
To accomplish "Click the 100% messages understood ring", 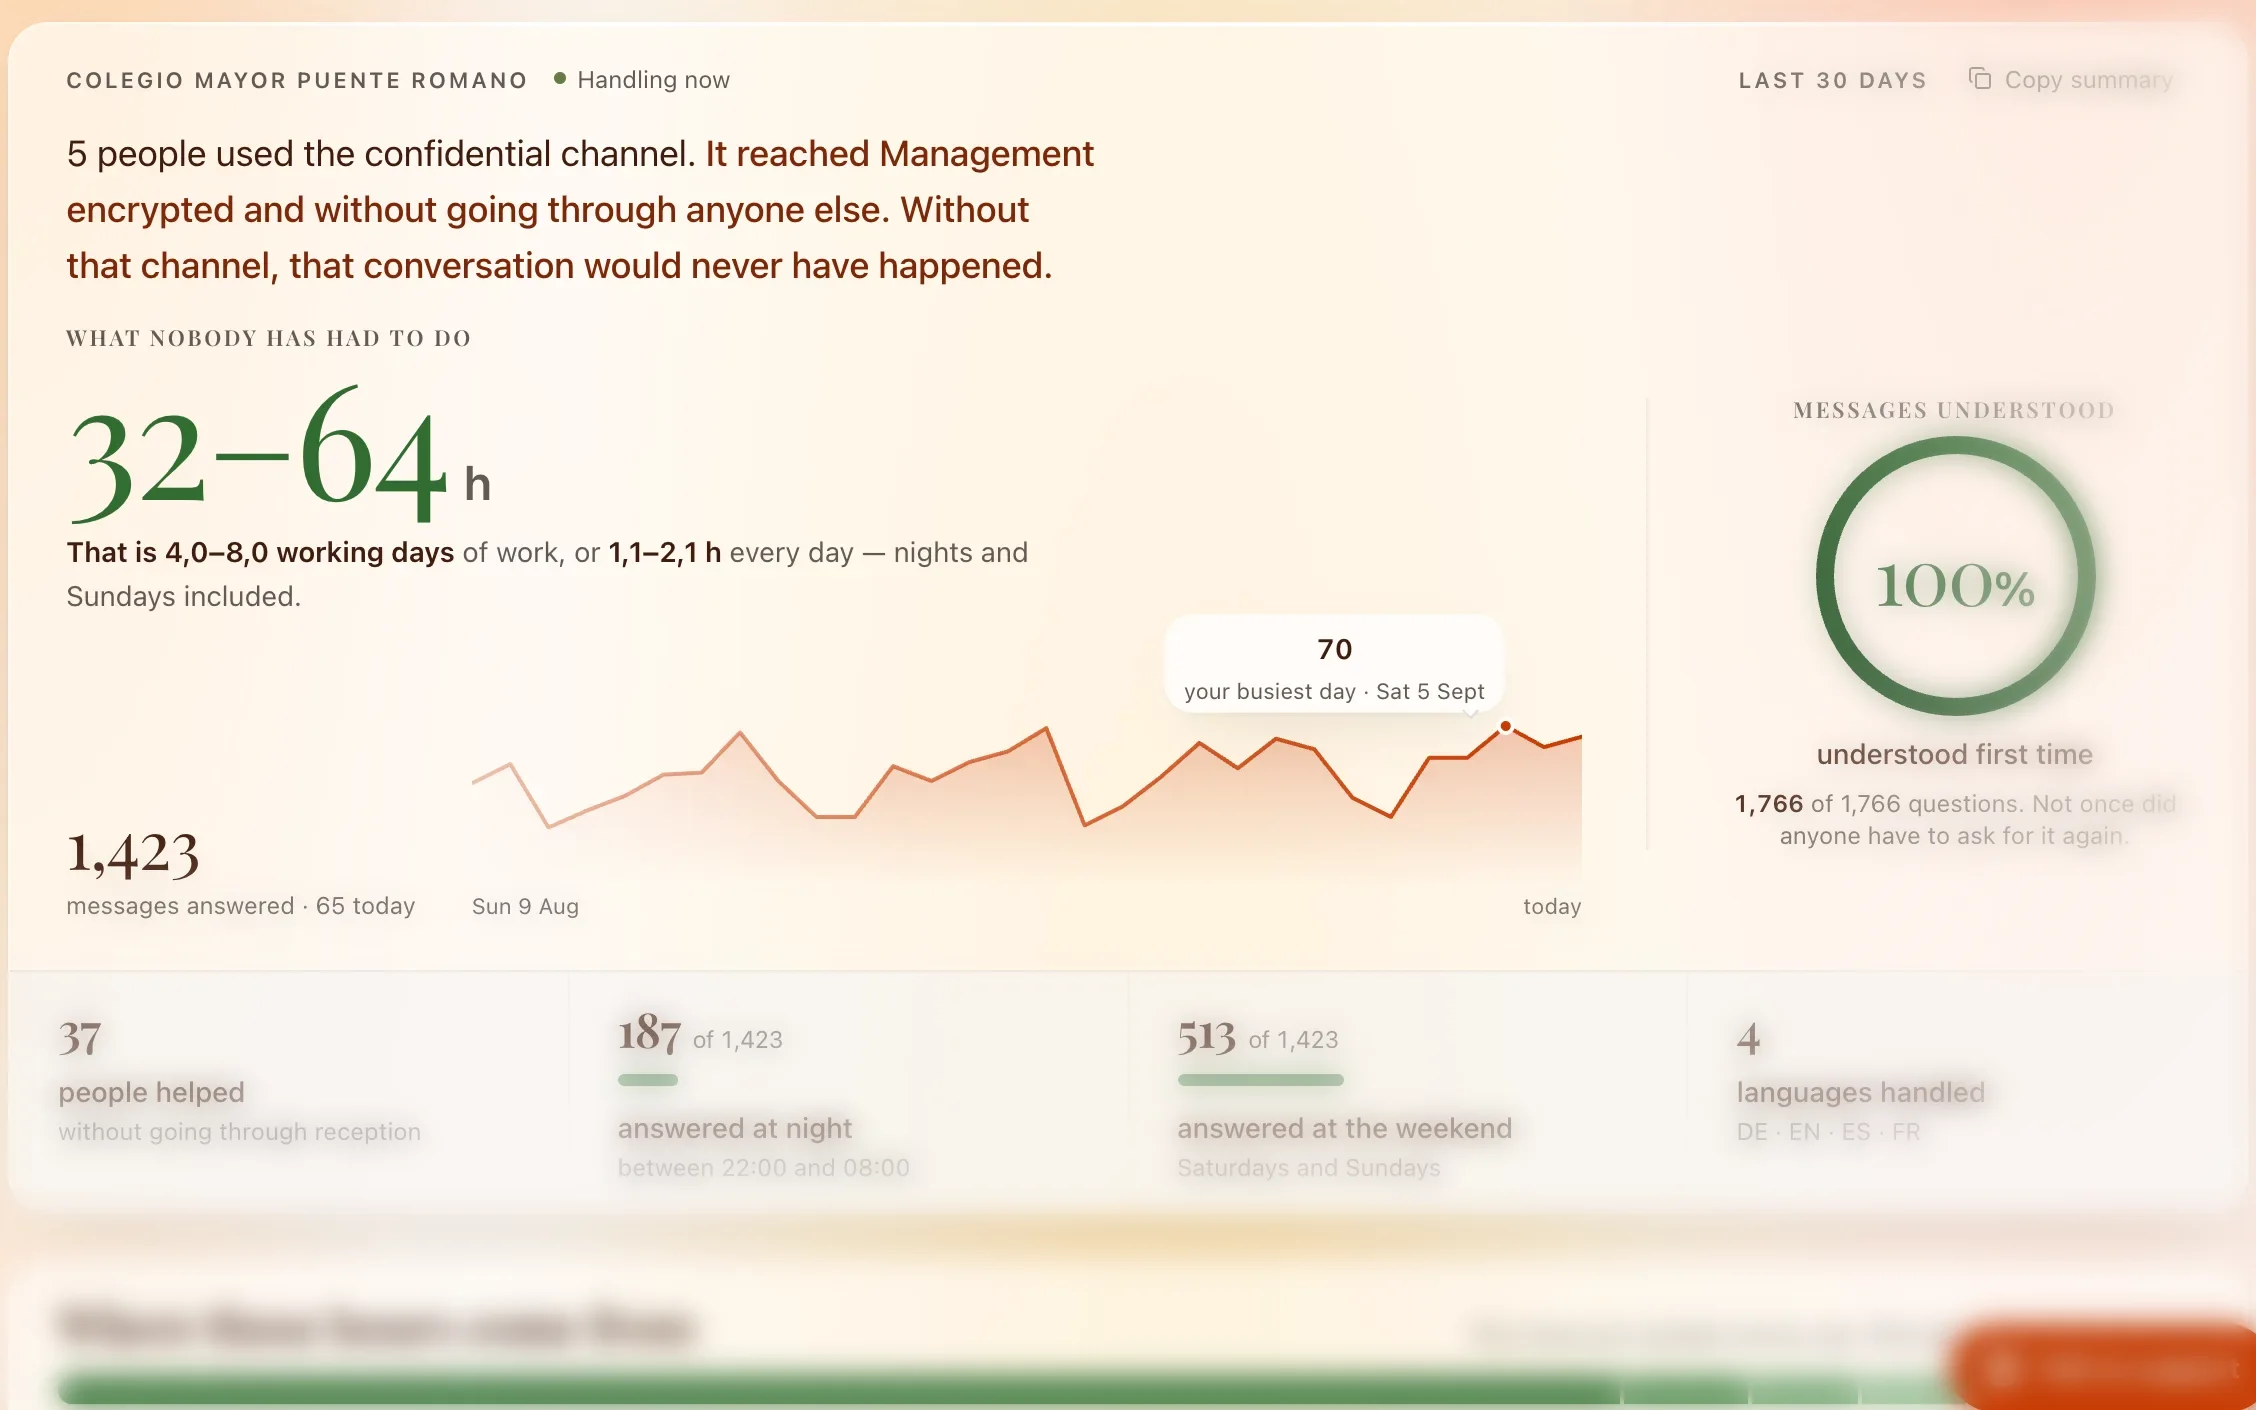I will pyautogui.click(x=1955, y=577).
